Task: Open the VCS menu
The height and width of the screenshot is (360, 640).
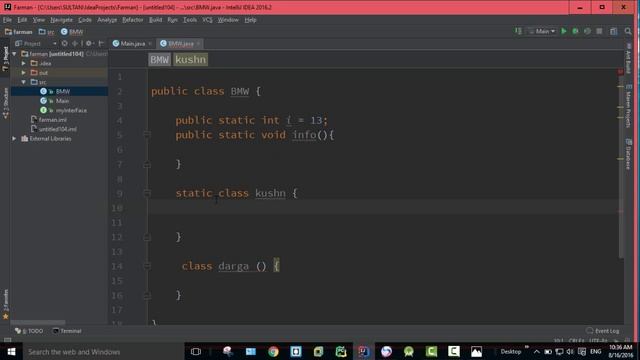Action: tap(207, 20)
